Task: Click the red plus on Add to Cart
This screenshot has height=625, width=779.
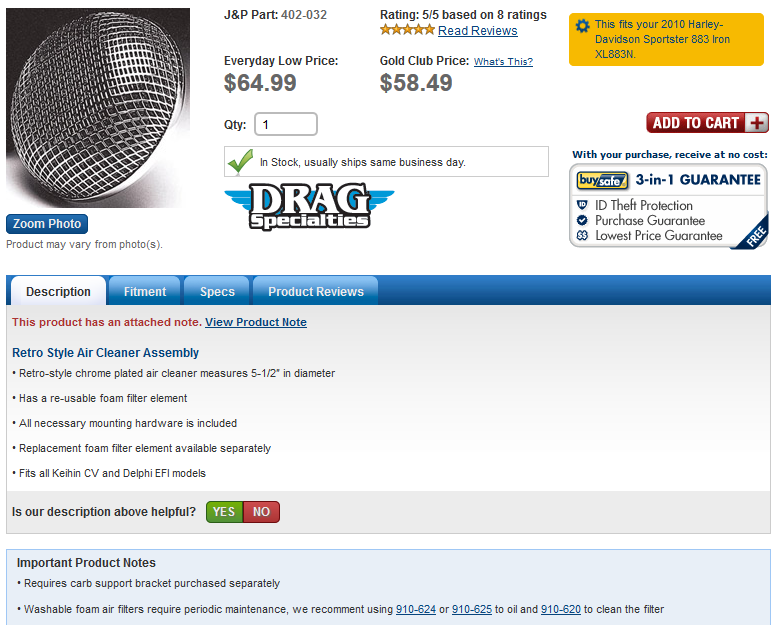Action: 756,123
